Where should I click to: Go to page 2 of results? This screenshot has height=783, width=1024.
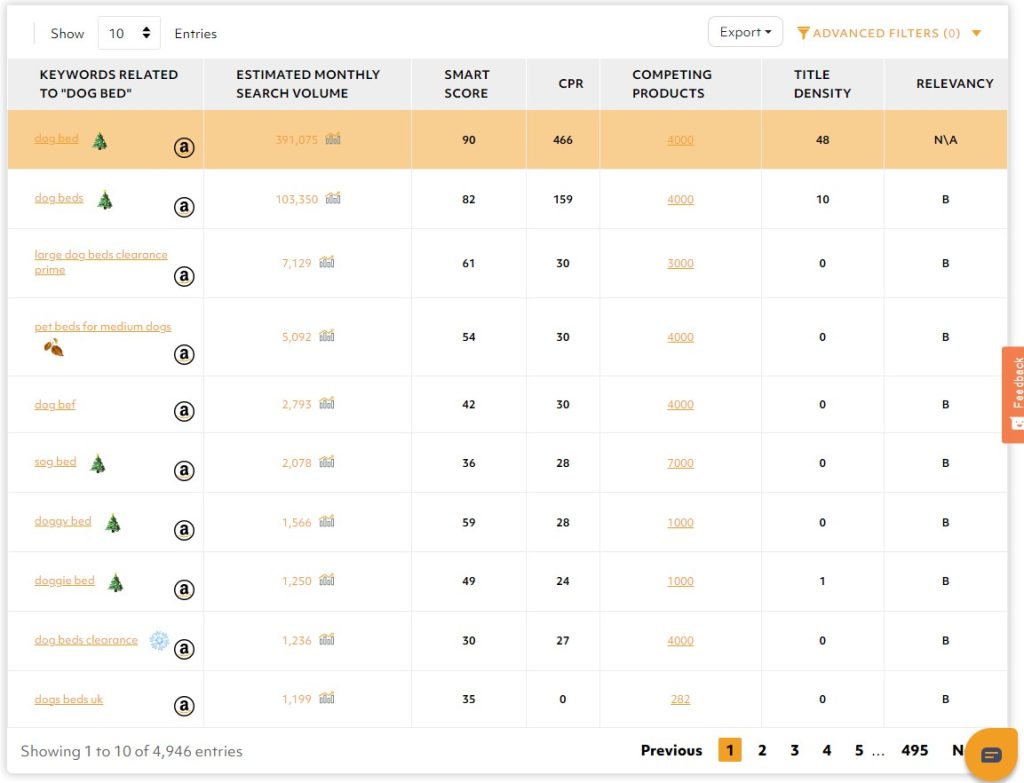coord(762,750)
